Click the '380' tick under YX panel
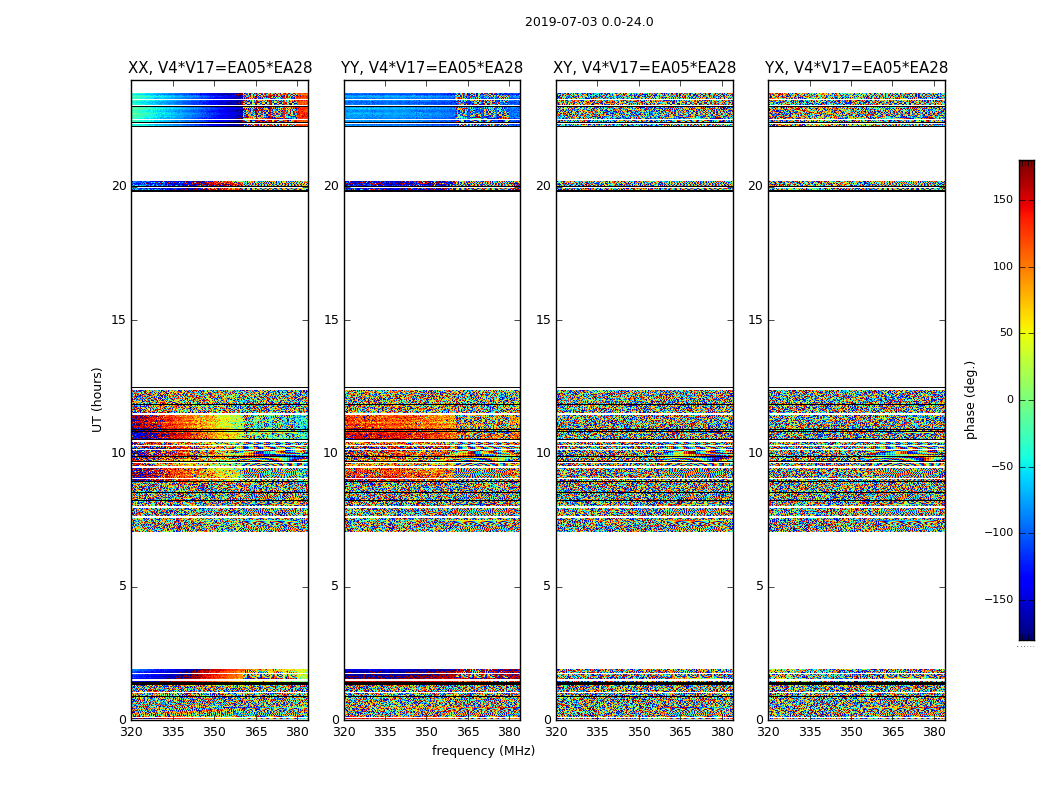The height and width of the screenshot is (800, 1050). pyautogui.click(x=934, y=732)
